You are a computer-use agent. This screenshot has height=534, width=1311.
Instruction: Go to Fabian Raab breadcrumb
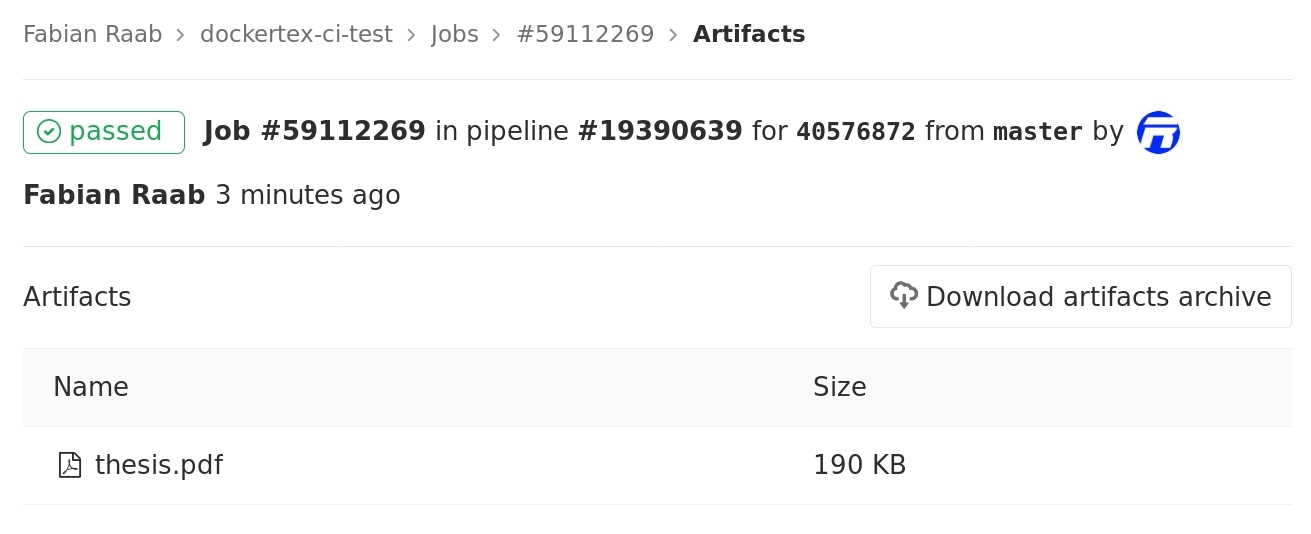(x=92, y=34)
